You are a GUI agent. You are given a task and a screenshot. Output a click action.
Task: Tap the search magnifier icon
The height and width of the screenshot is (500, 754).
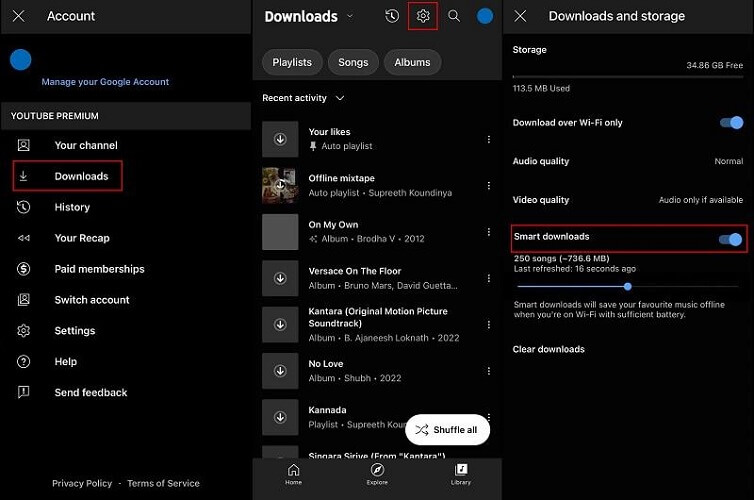(454, 16)
